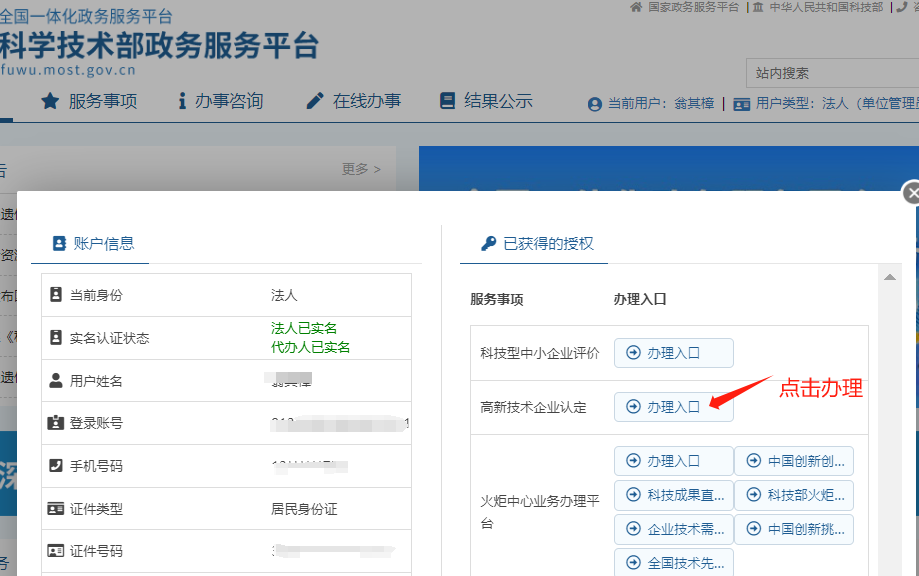Switch to 已获得的授权 tab
The image size is (919, 576).
536,243
